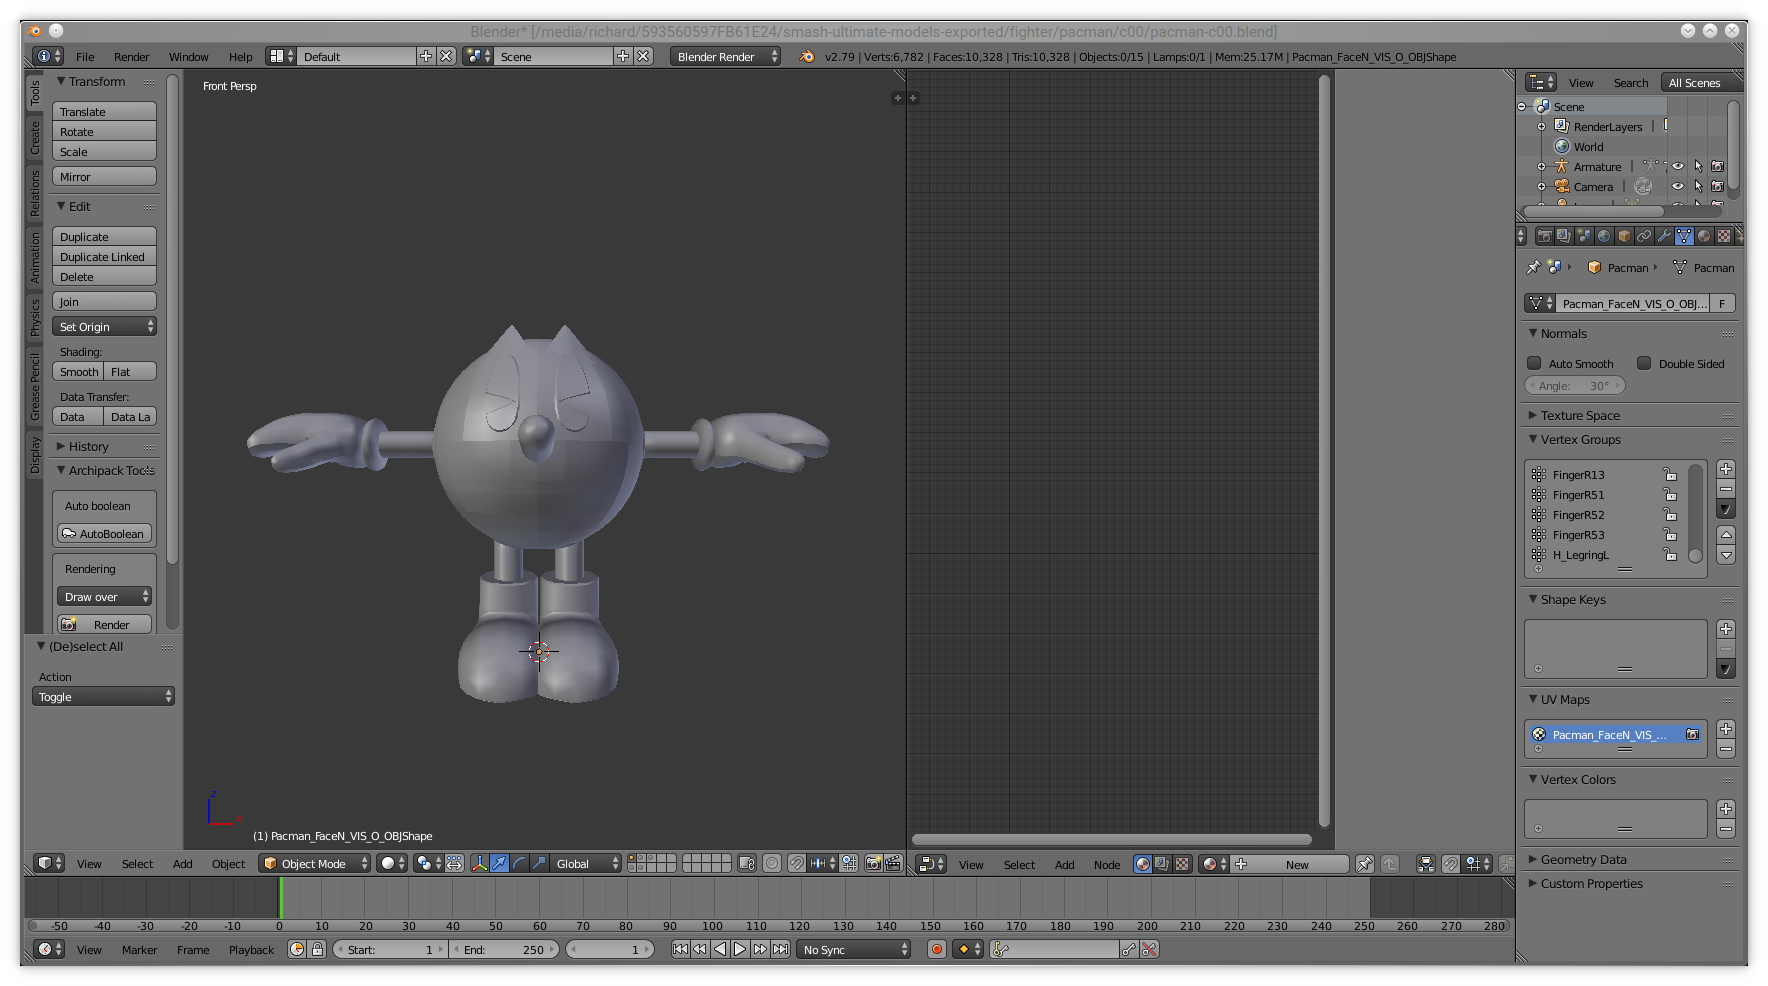1768x986 pixels.
Task: Jump to the first frame
Action: pos(680,949)
